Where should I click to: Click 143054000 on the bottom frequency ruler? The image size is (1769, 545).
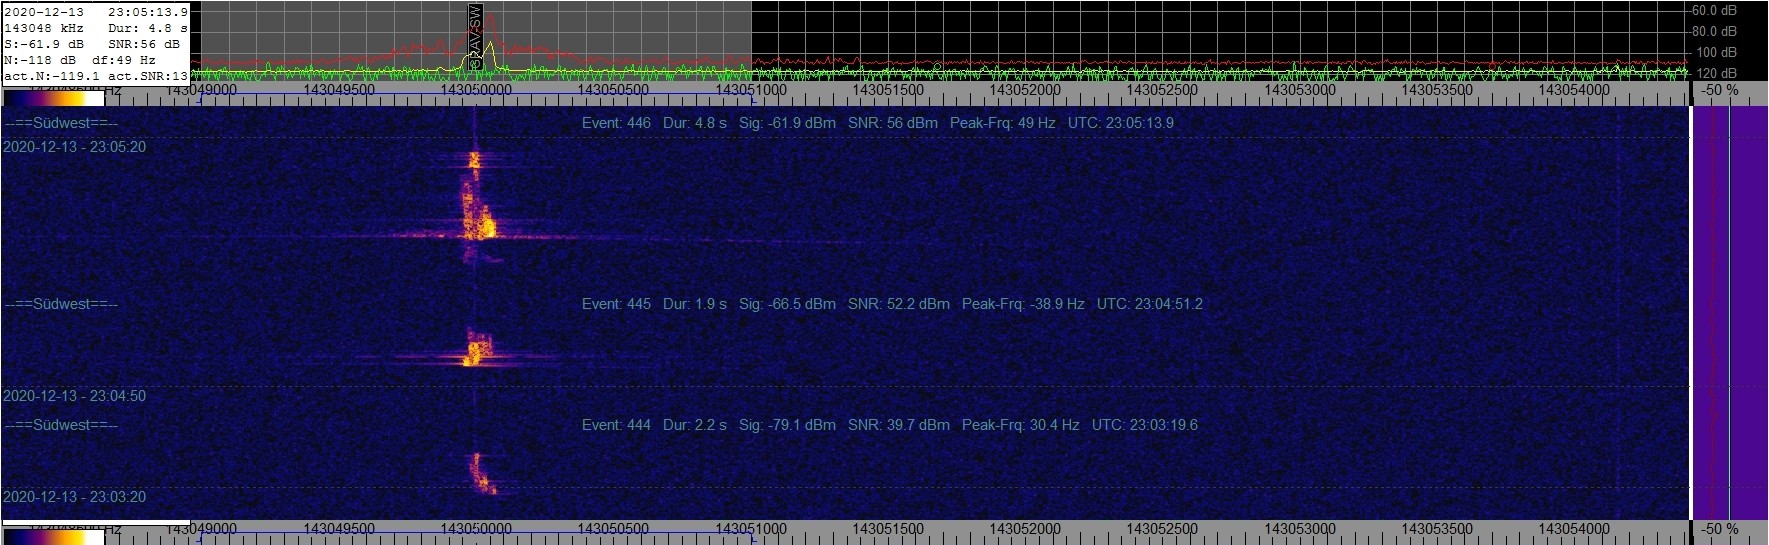[1574, 528]
